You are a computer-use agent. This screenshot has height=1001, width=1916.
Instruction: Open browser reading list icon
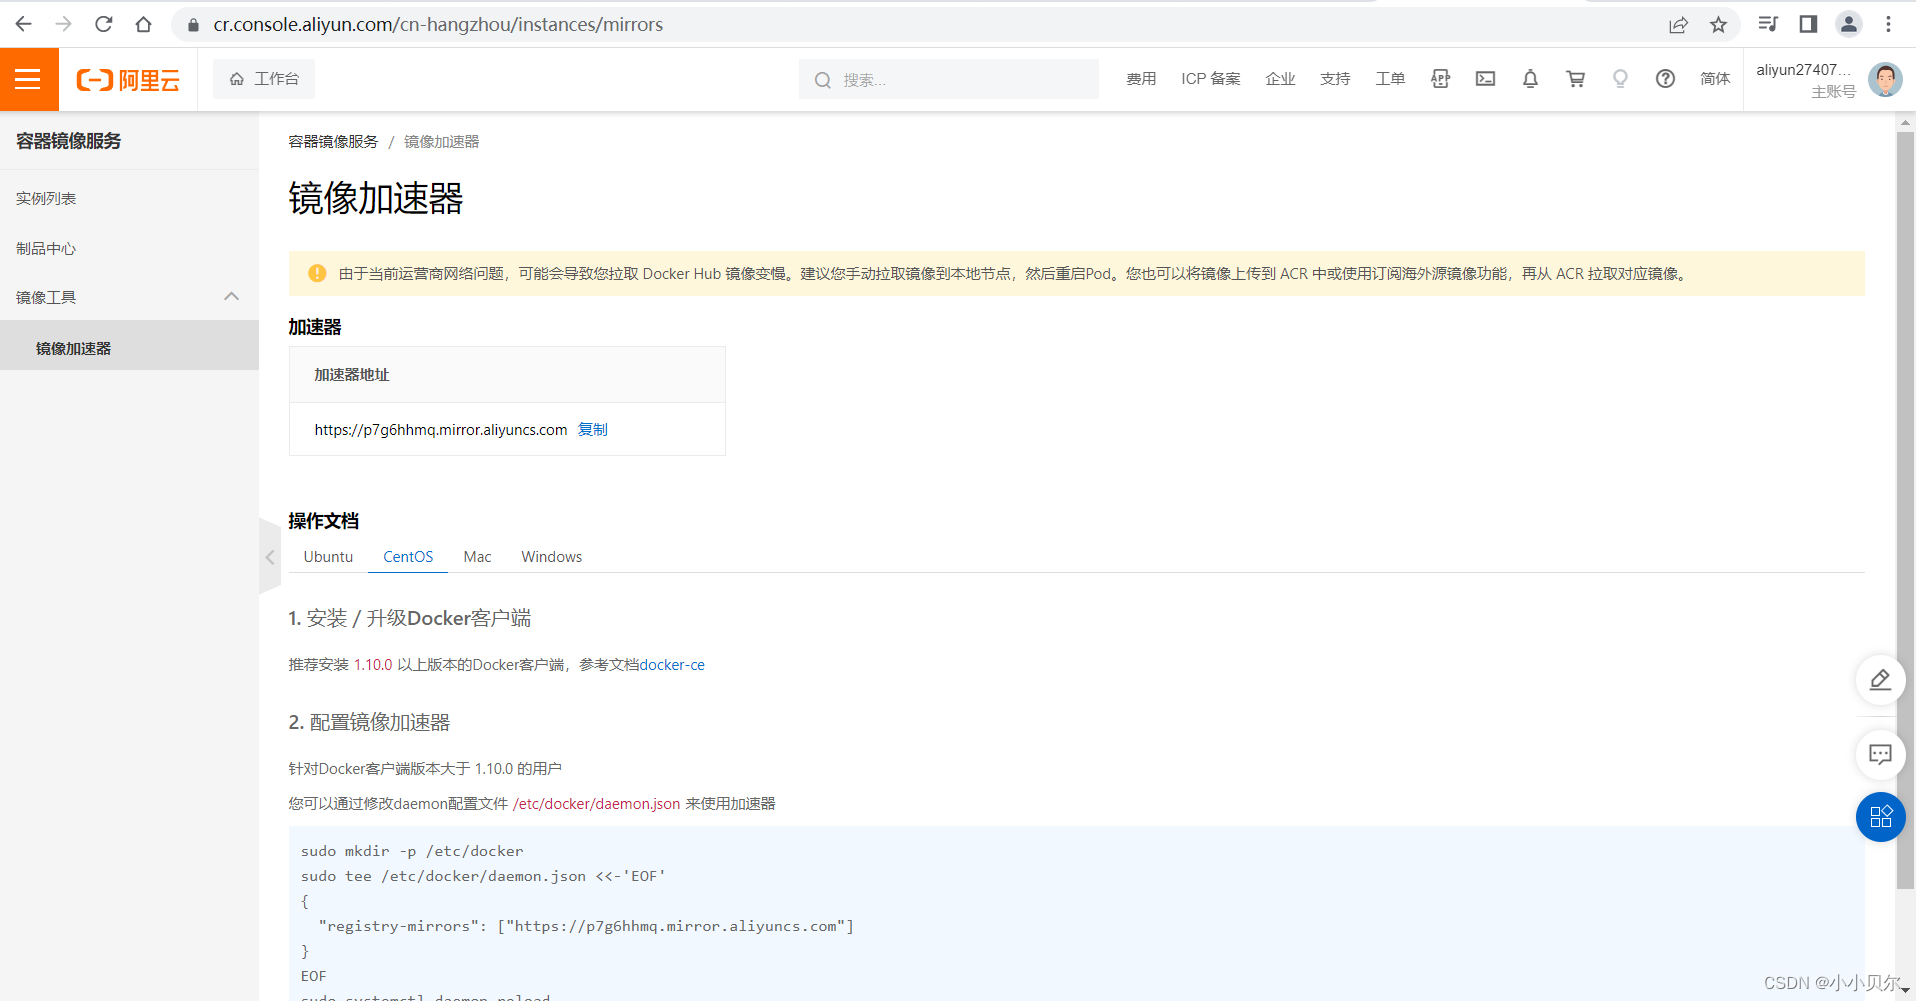click(x=1768, y=24)
